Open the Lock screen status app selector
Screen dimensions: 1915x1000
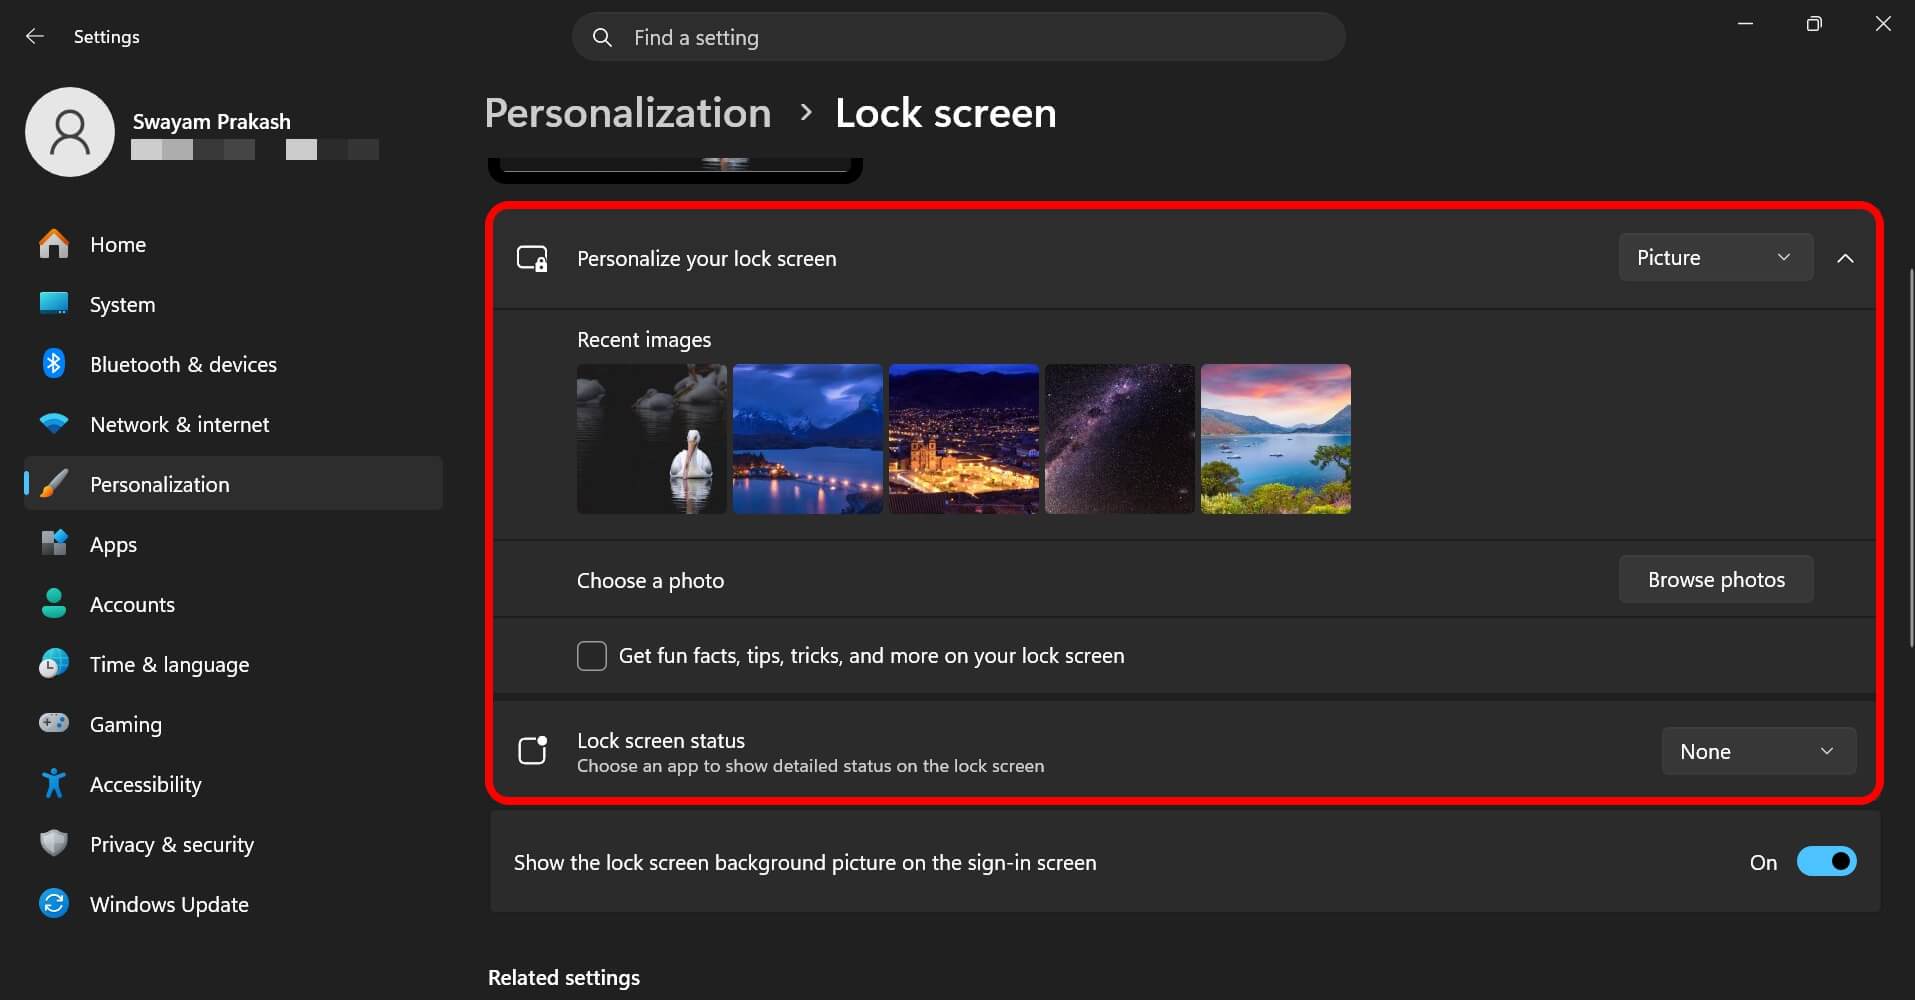tap(1757, 750)
